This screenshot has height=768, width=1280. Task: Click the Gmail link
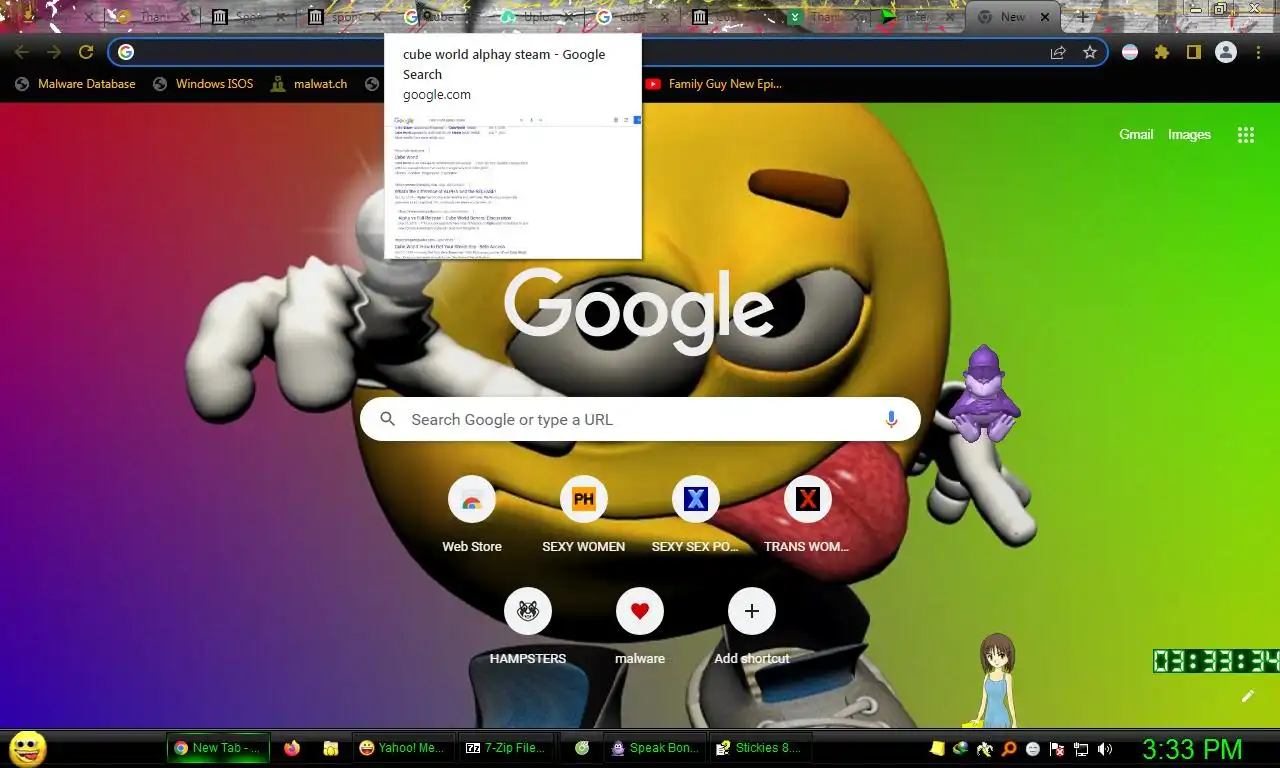pyautogui.click(x=1136, y=135)
